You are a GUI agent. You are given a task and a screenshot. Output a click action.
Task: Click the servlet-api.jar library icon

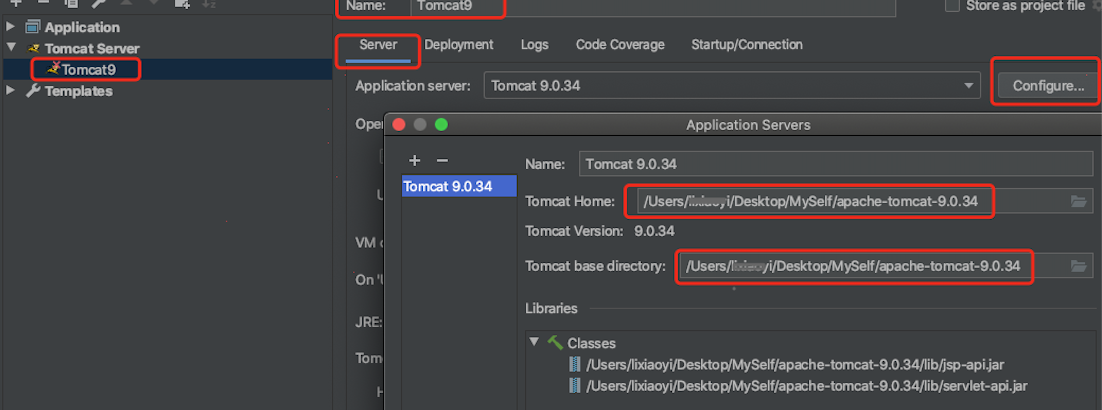click(574, 385)
